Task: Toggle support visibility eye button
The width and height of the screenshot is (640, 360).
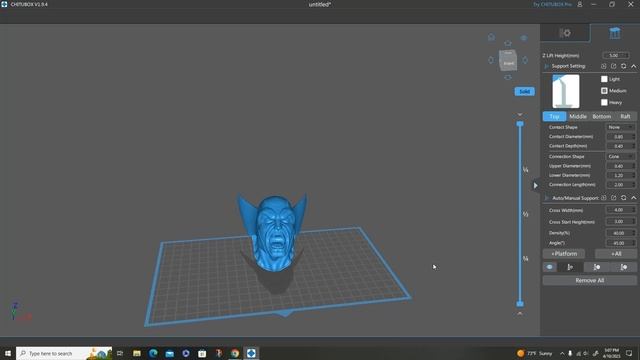Action: (549, 267)
